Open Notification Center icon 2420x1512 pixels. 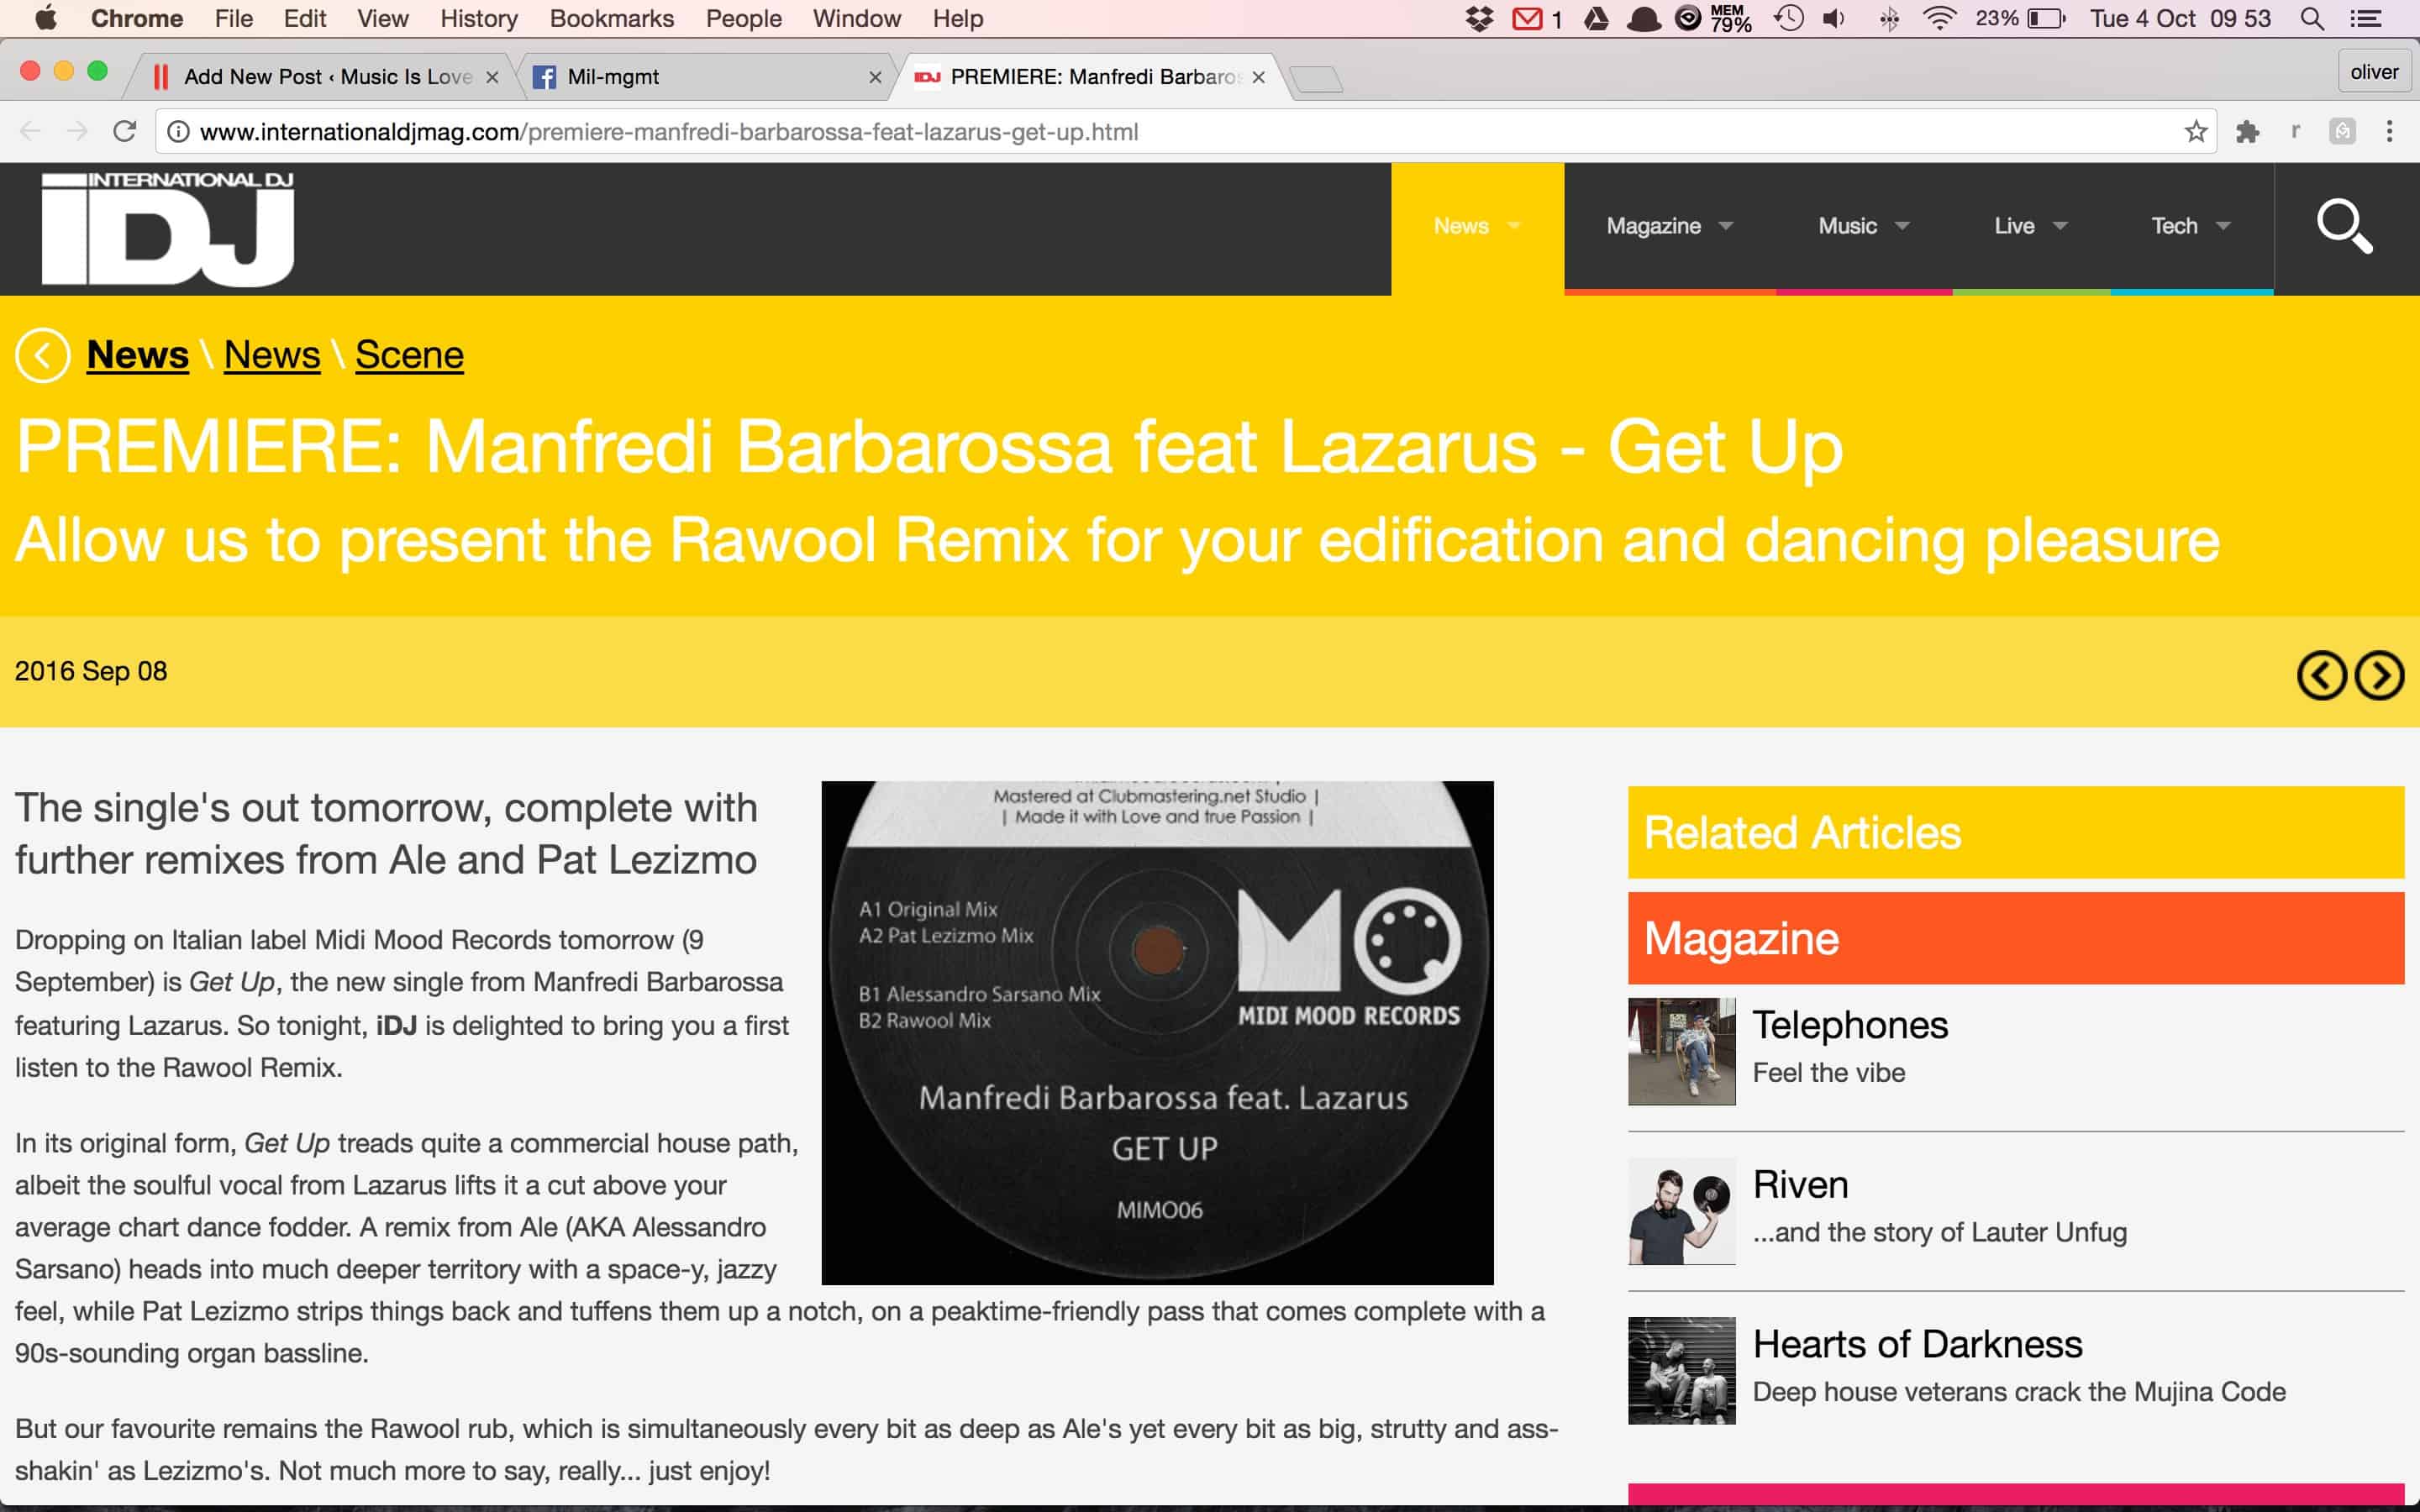point(2365,18)
